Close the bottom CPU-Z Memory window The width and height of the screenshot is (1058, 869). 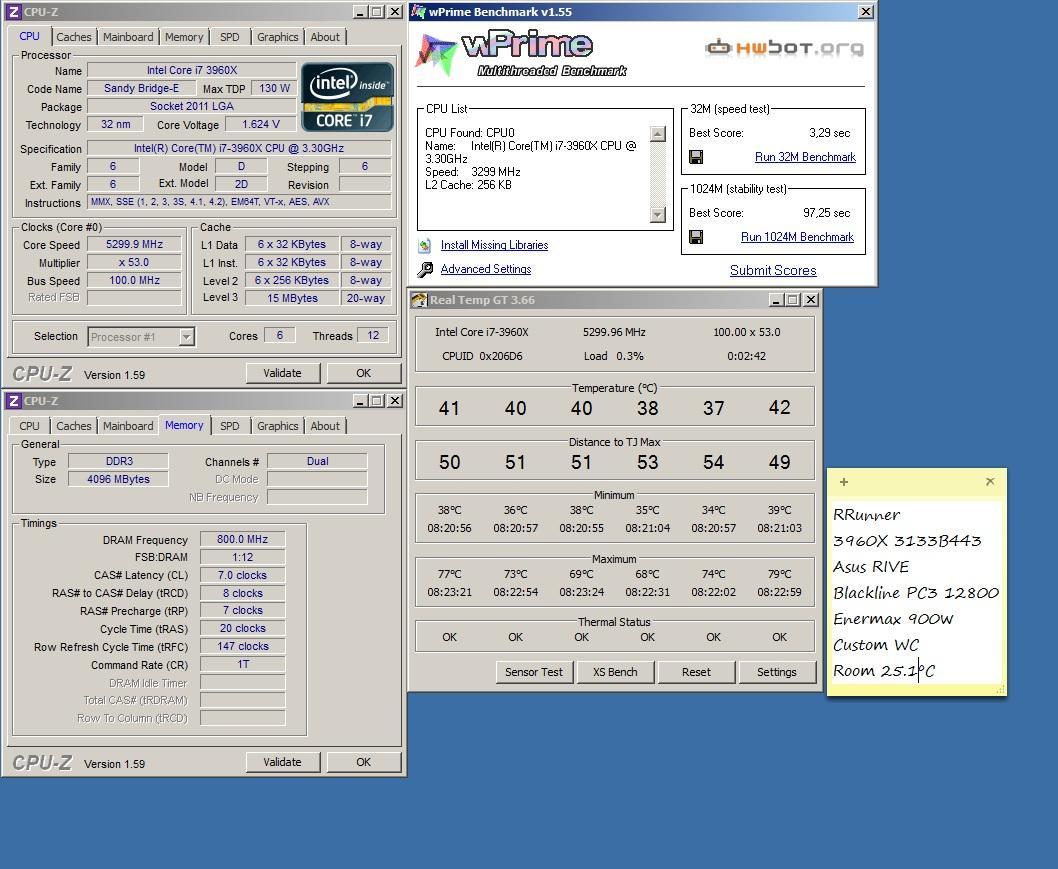[395, 401]
